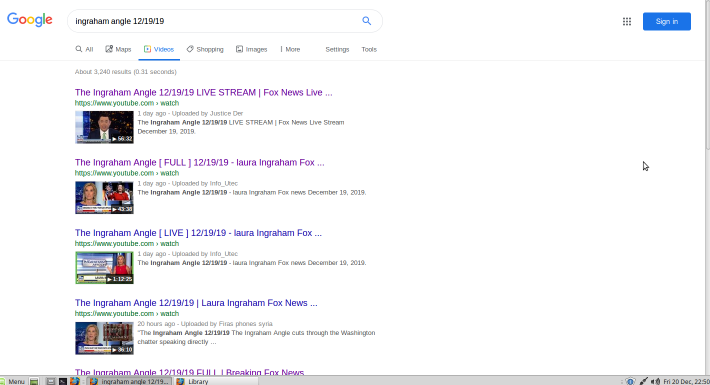Screen dimensions: 710x385
Task: Select the Videos tab
Action: (x=159, y=49)
